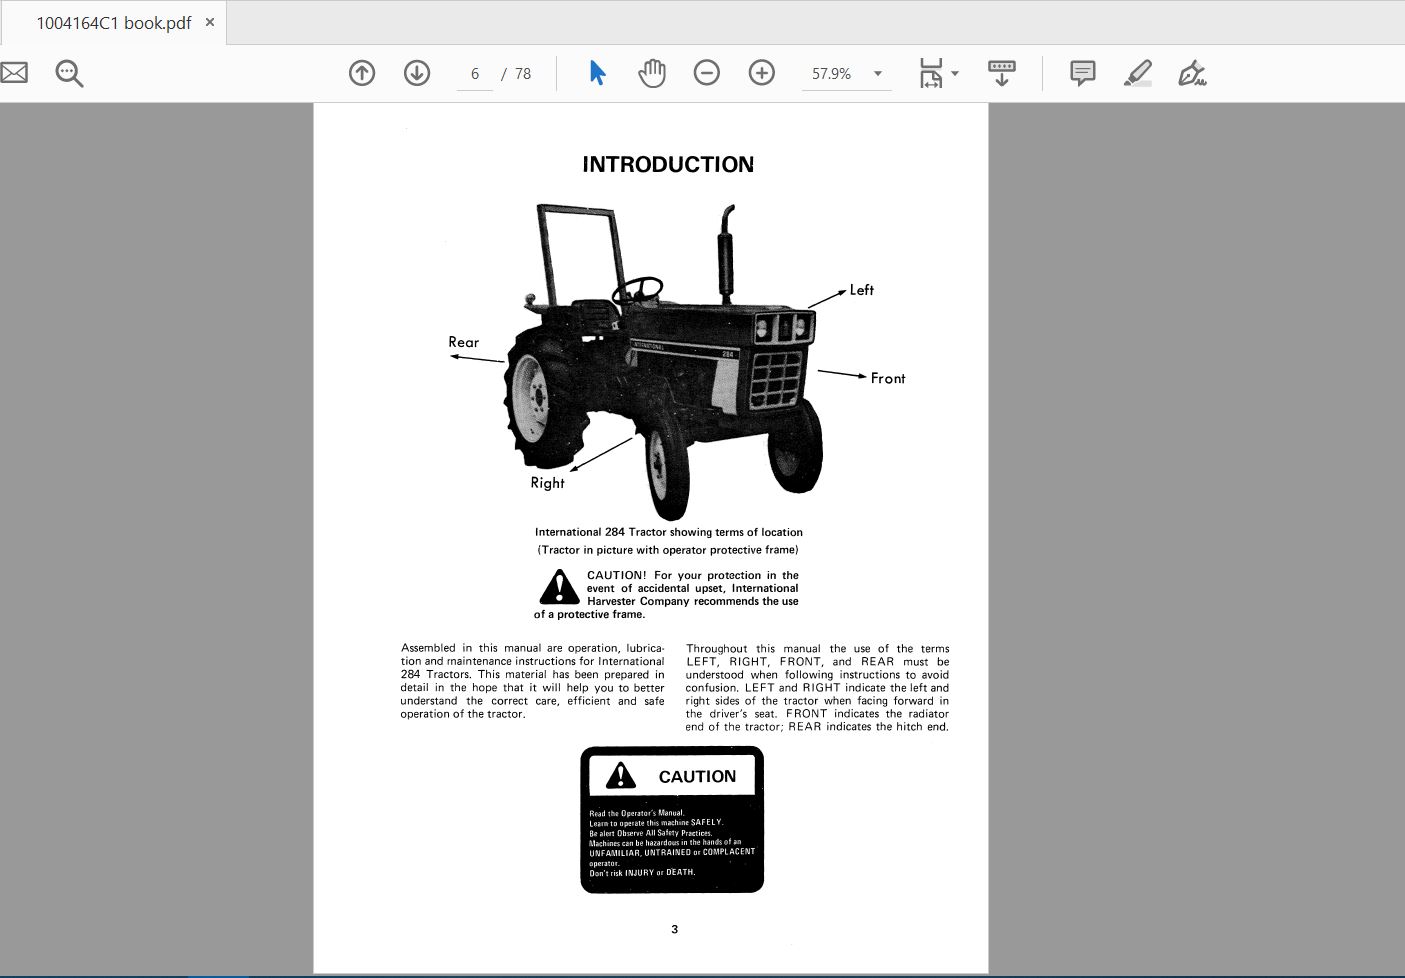Close the 1004164C1 book.pdf tab
1405x978 pixels.
pos(209,21)
